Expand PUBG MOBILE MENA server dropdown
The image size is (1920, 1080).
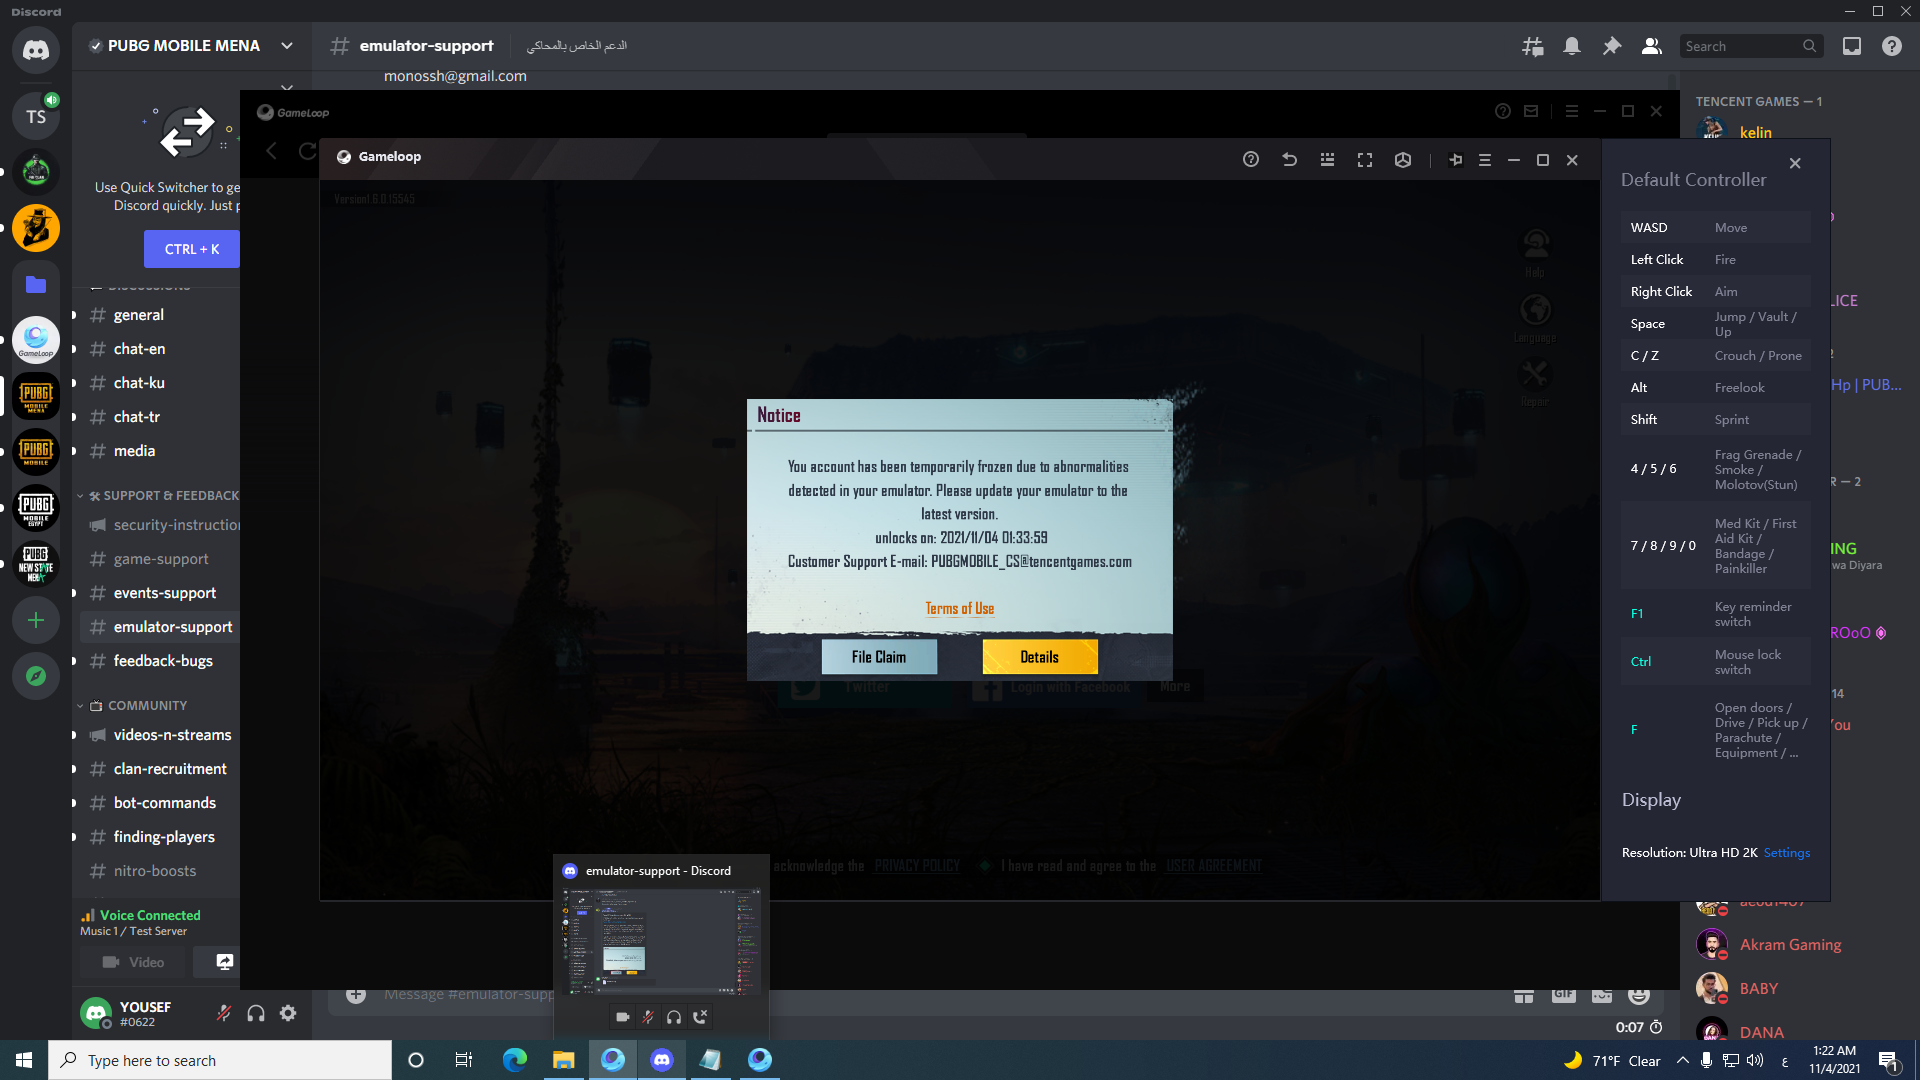pyautogui.click(x=287, y=46)
